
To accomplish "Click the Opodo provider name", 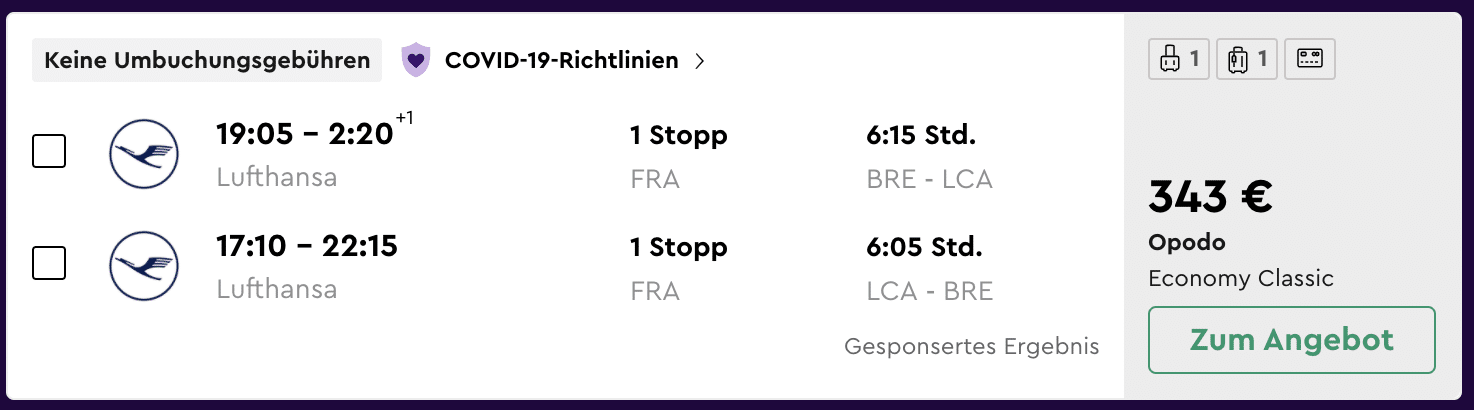I will 1186,243.
